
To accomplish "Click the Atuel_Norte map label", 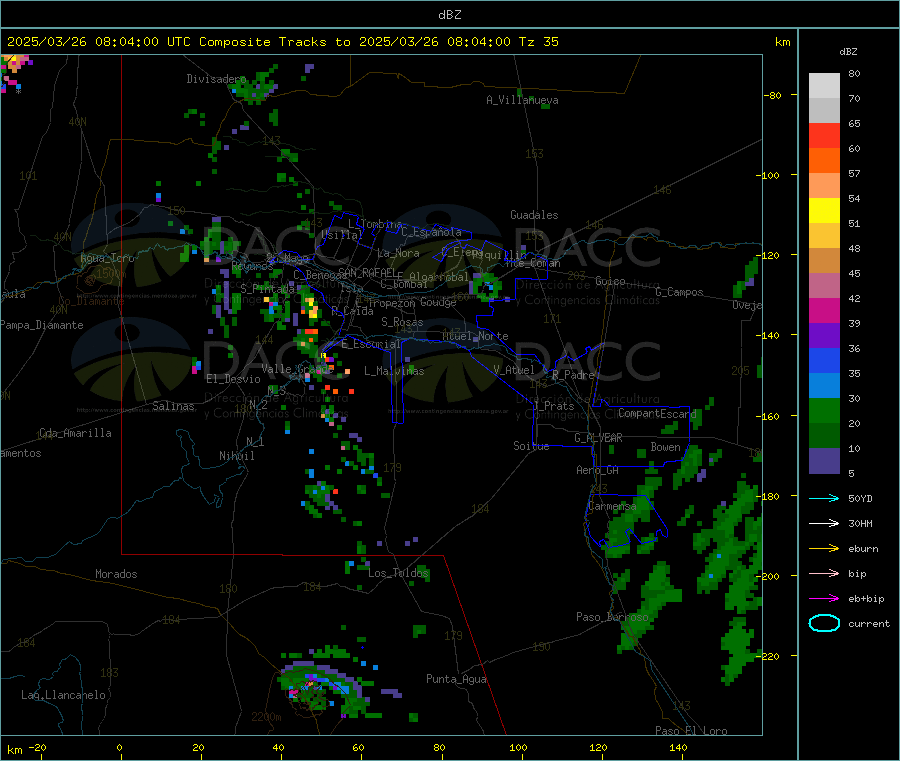I will (475, 336).
